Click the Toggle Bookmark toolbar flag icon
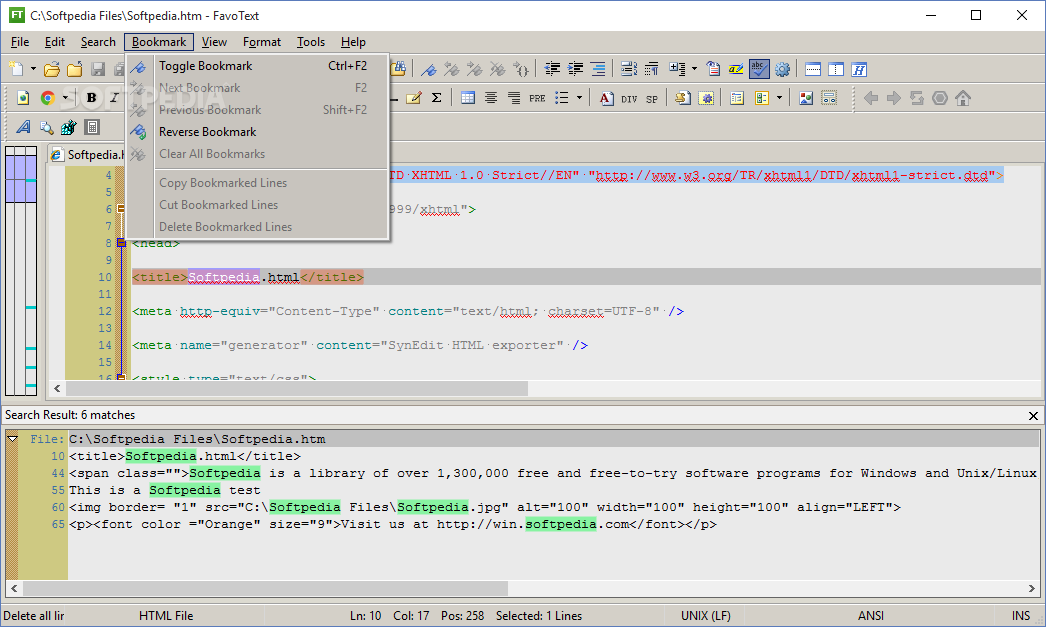 [429, 69]
